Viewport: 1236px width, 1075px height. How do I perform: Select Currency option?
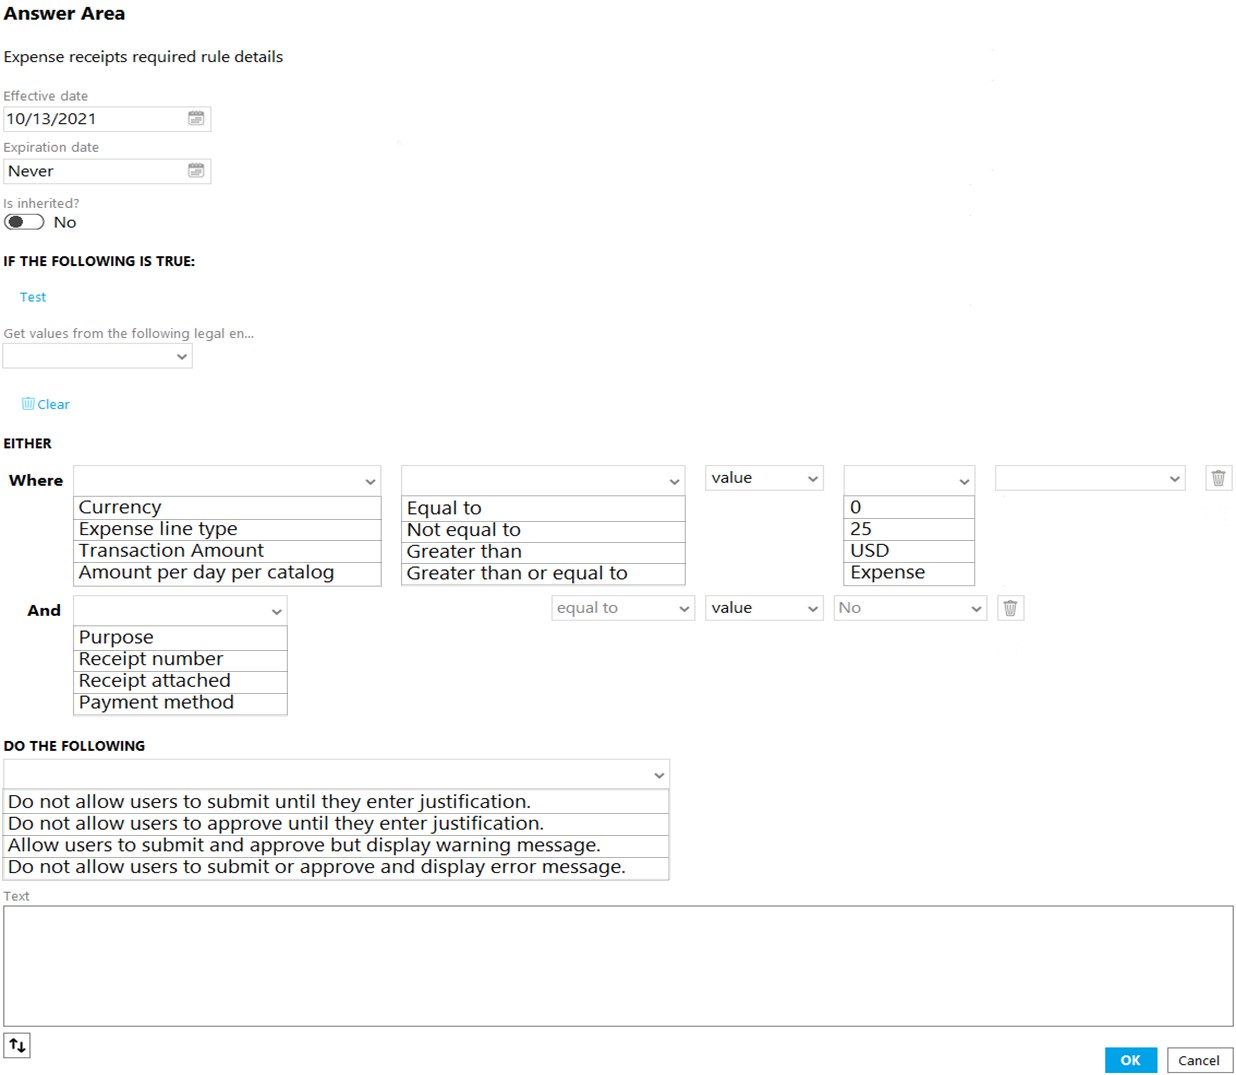(227, 507)
